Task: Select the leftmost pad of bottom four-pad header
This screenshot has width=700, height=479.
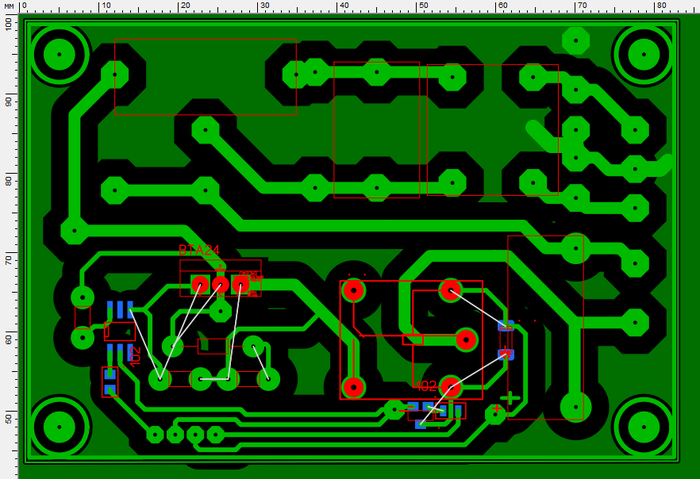Action: click(x=155, y=434)
